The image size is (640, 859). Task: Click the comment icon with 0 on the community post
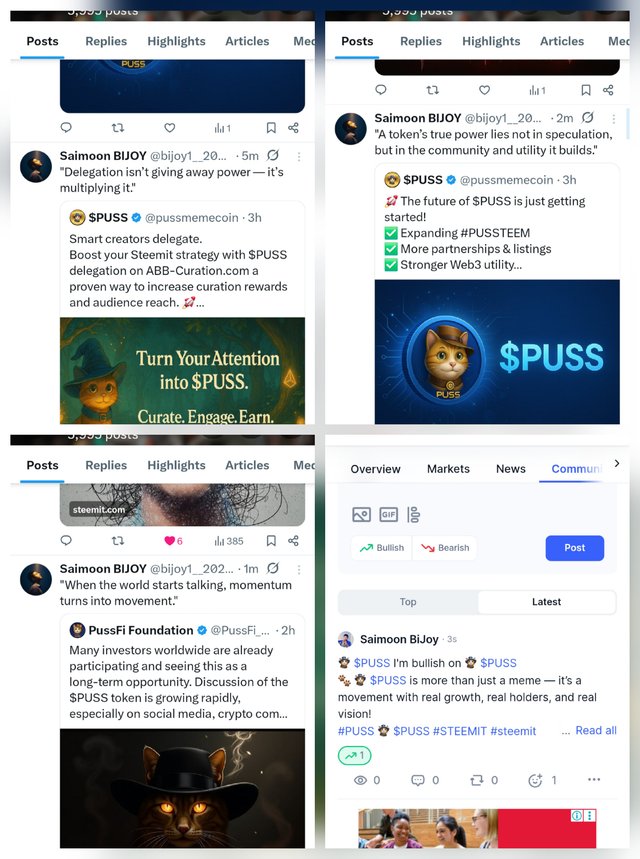[418, 780]
